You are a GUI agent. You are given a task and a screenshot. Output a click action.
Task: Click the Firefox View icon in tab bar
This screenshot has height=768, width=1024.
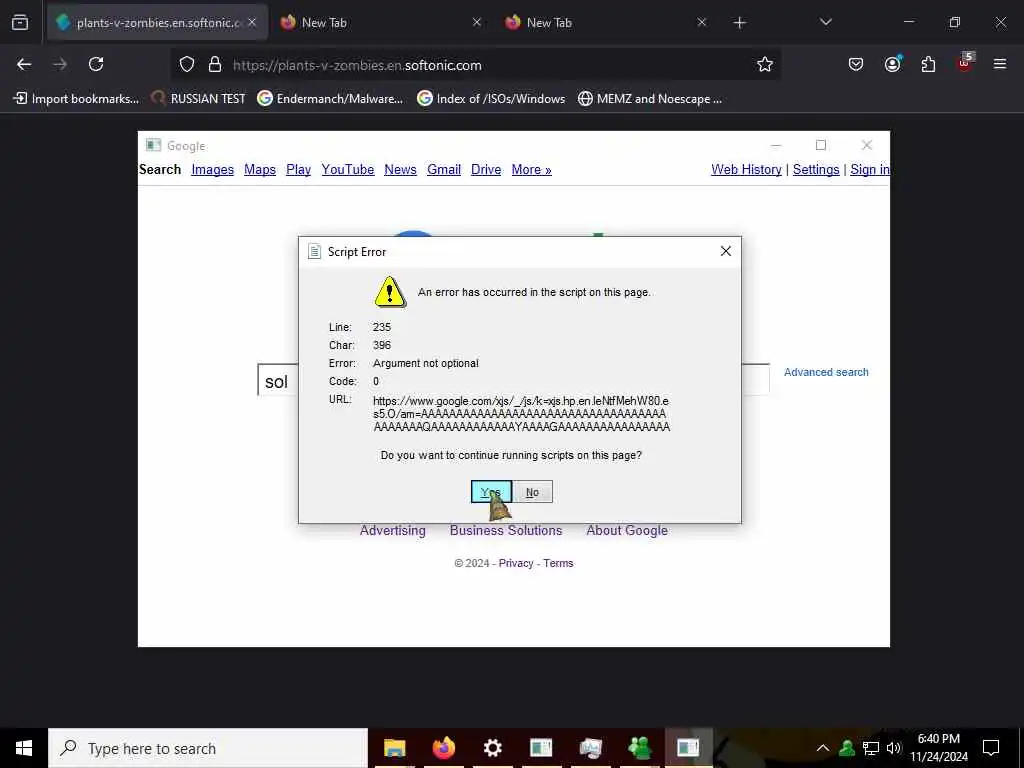pyautogui.click(x=20, y=23)
